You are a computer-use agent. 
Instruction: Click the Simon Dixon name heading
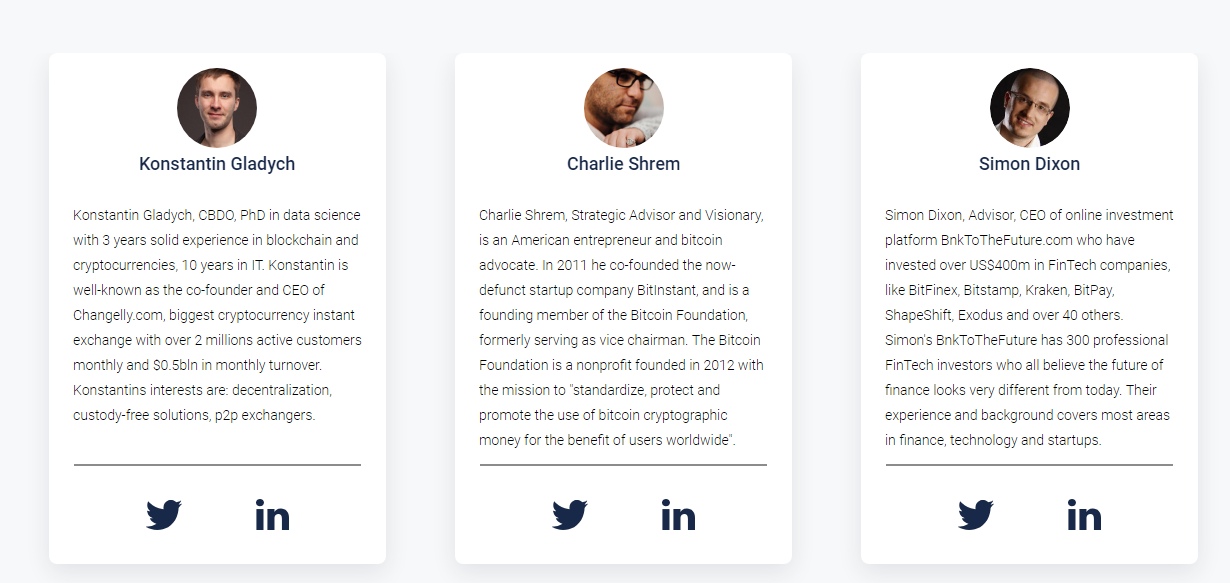point(1029,164)
